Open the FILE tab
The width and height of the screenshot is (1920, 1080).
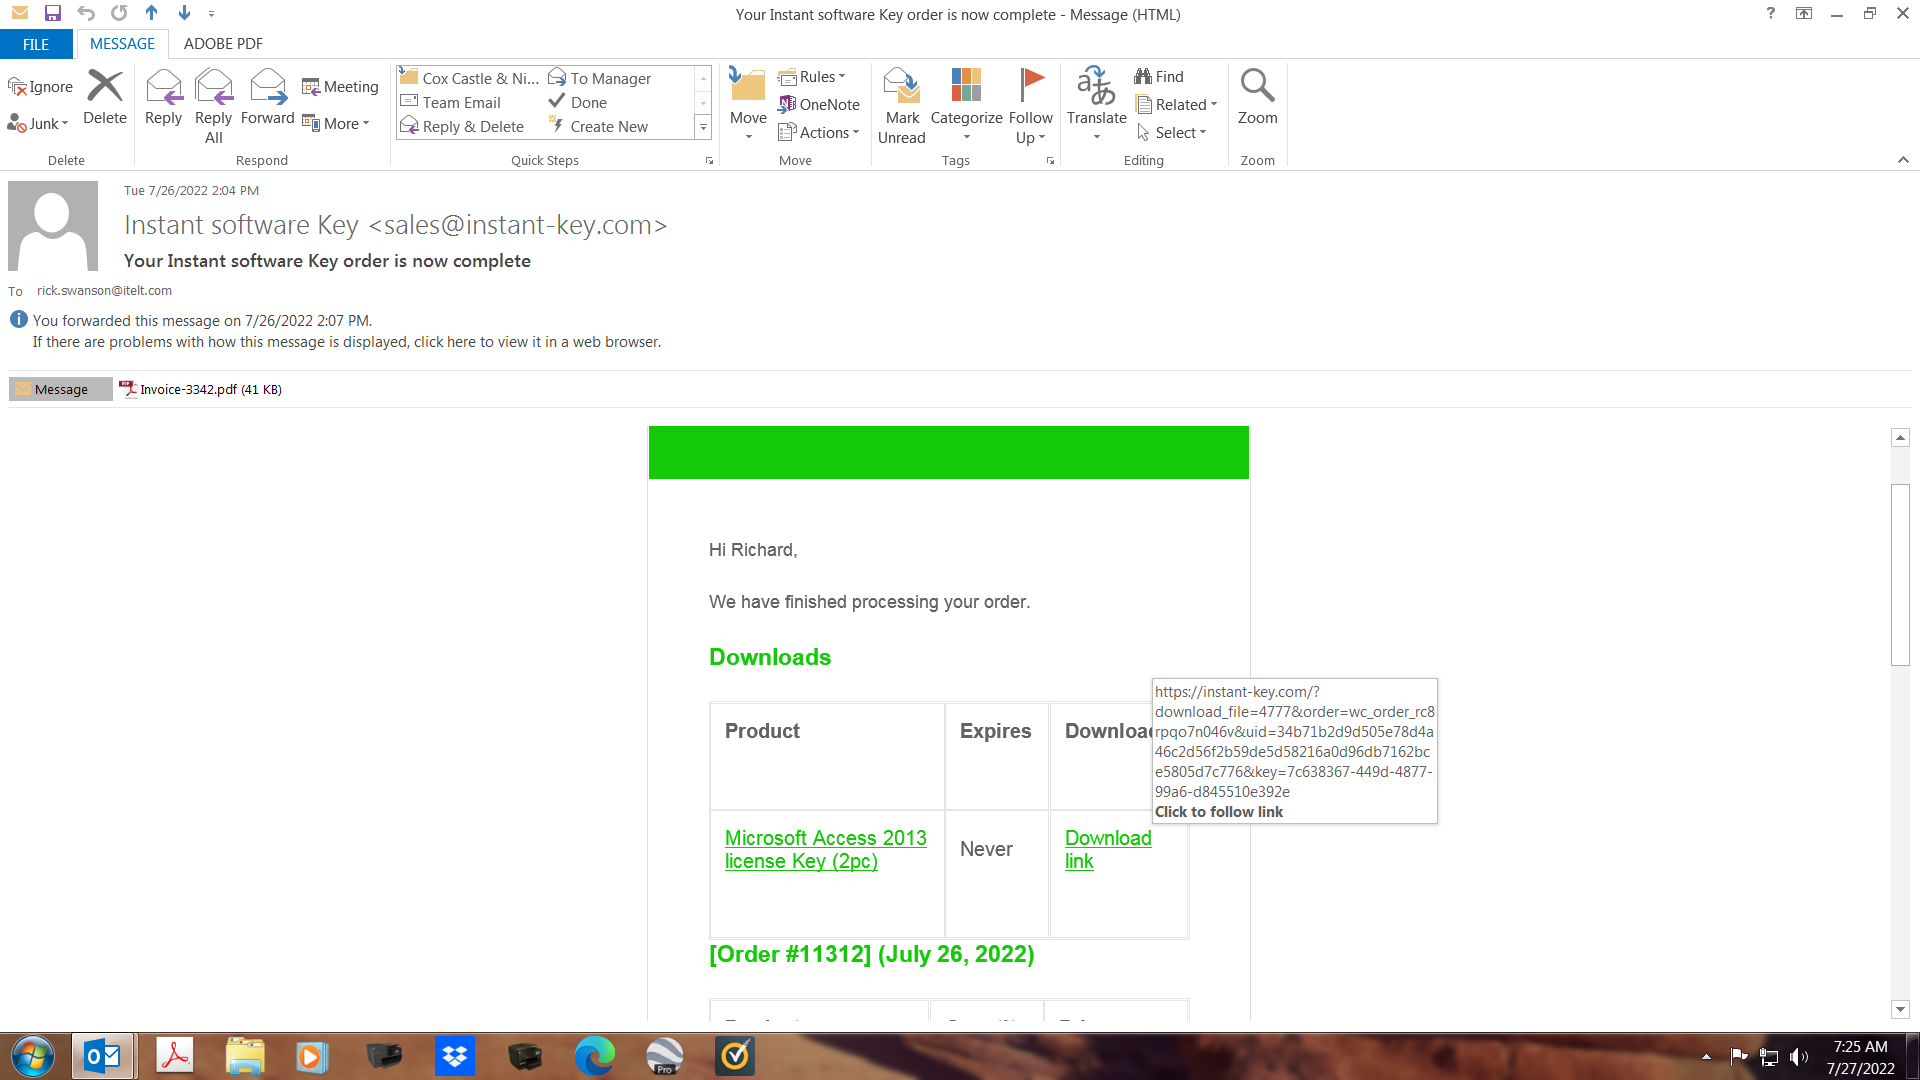point(36,44)
